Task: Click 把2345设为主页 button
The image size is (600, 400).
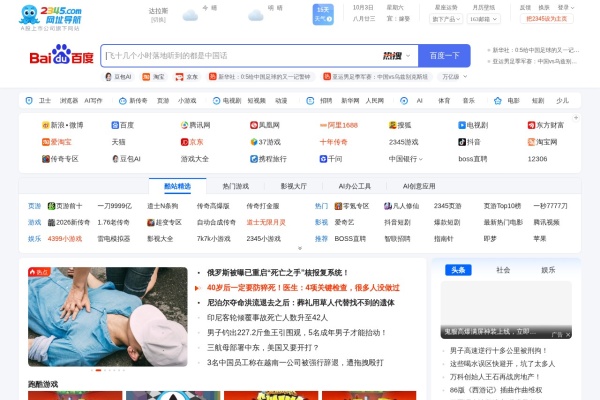Action: click(546, 19)
